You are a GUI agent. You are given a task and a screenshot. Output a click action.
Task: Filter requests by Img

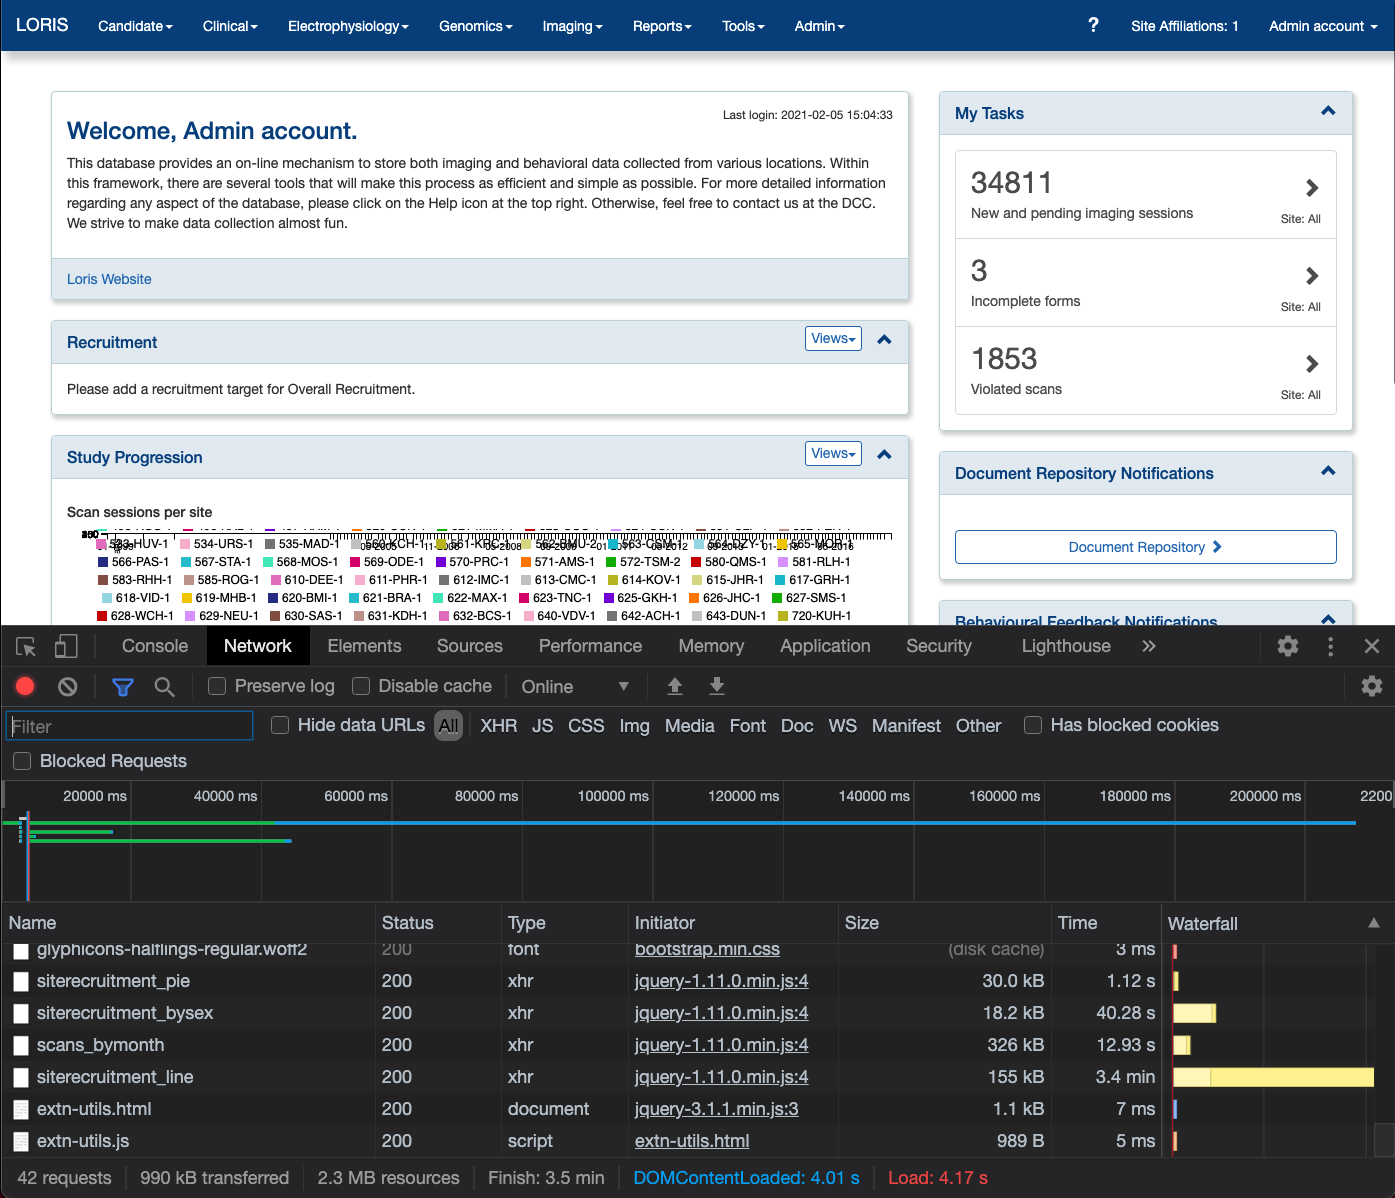(x=635, y=726)
